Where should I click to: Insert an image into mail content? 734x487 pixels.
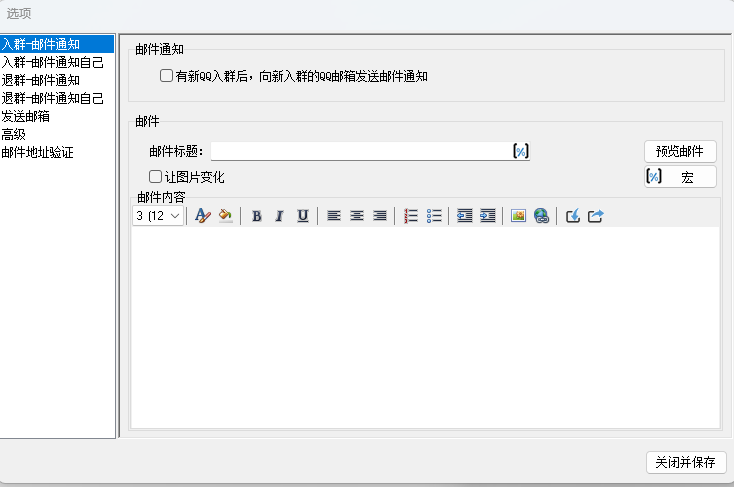click(518, 216)
